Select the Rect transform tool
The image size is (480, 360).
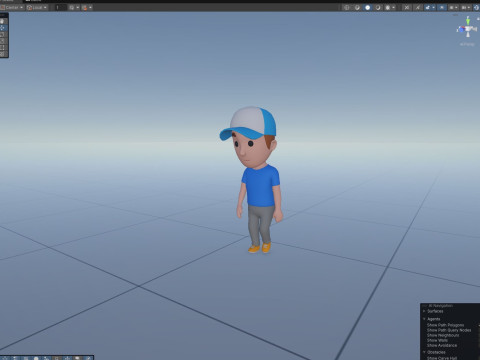tap(2, 47)
